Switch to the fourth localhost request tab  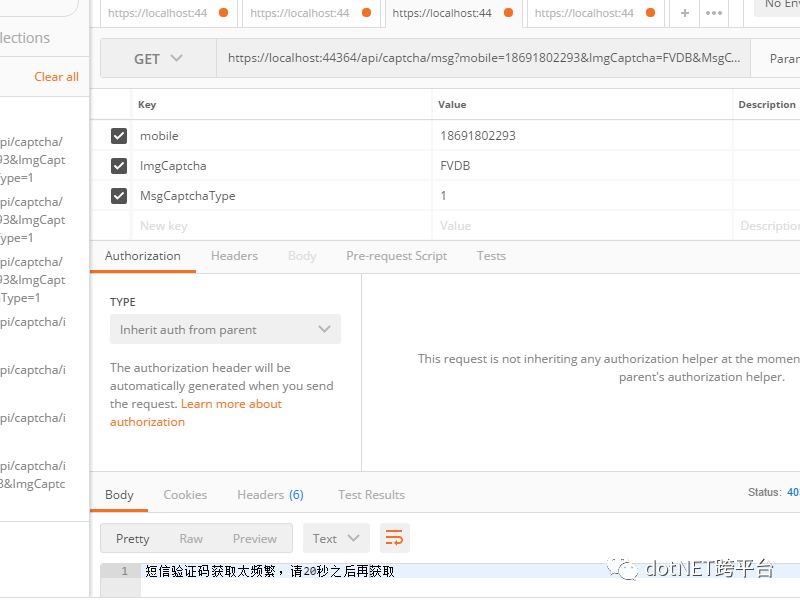coord(594,13)
